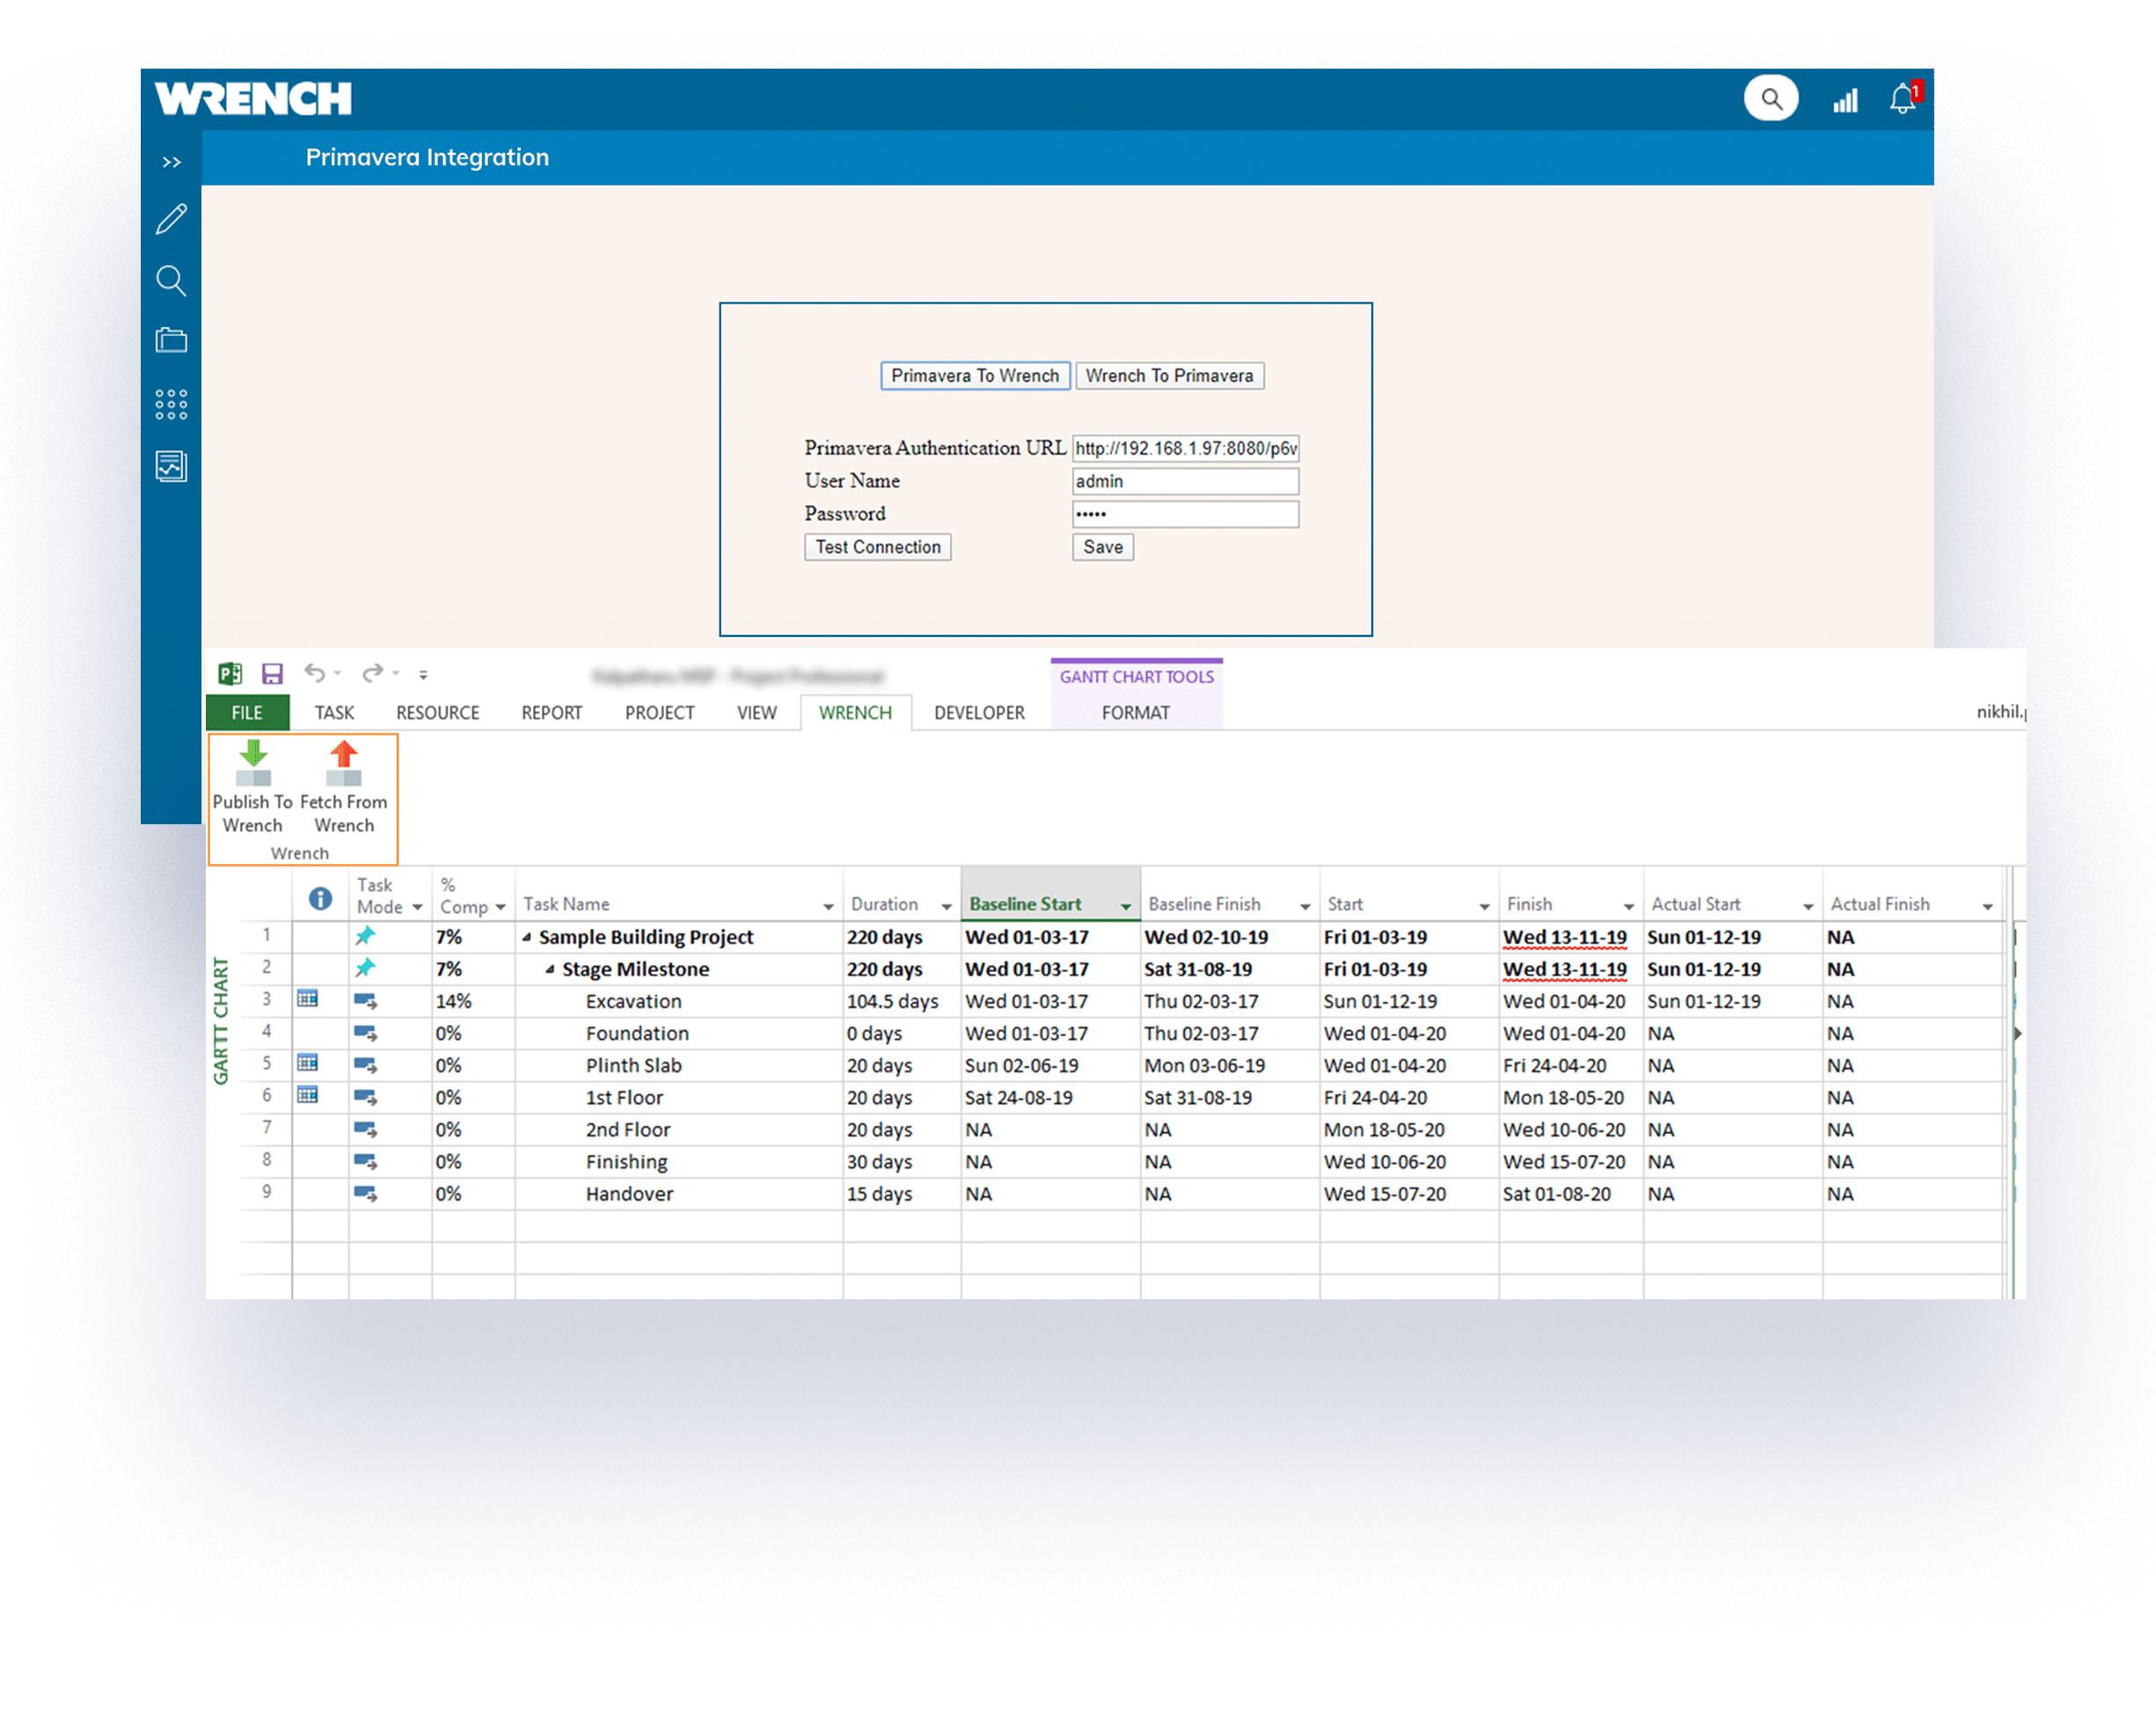
Task: Open the FILE tab
Action: [x=247, y=713]
